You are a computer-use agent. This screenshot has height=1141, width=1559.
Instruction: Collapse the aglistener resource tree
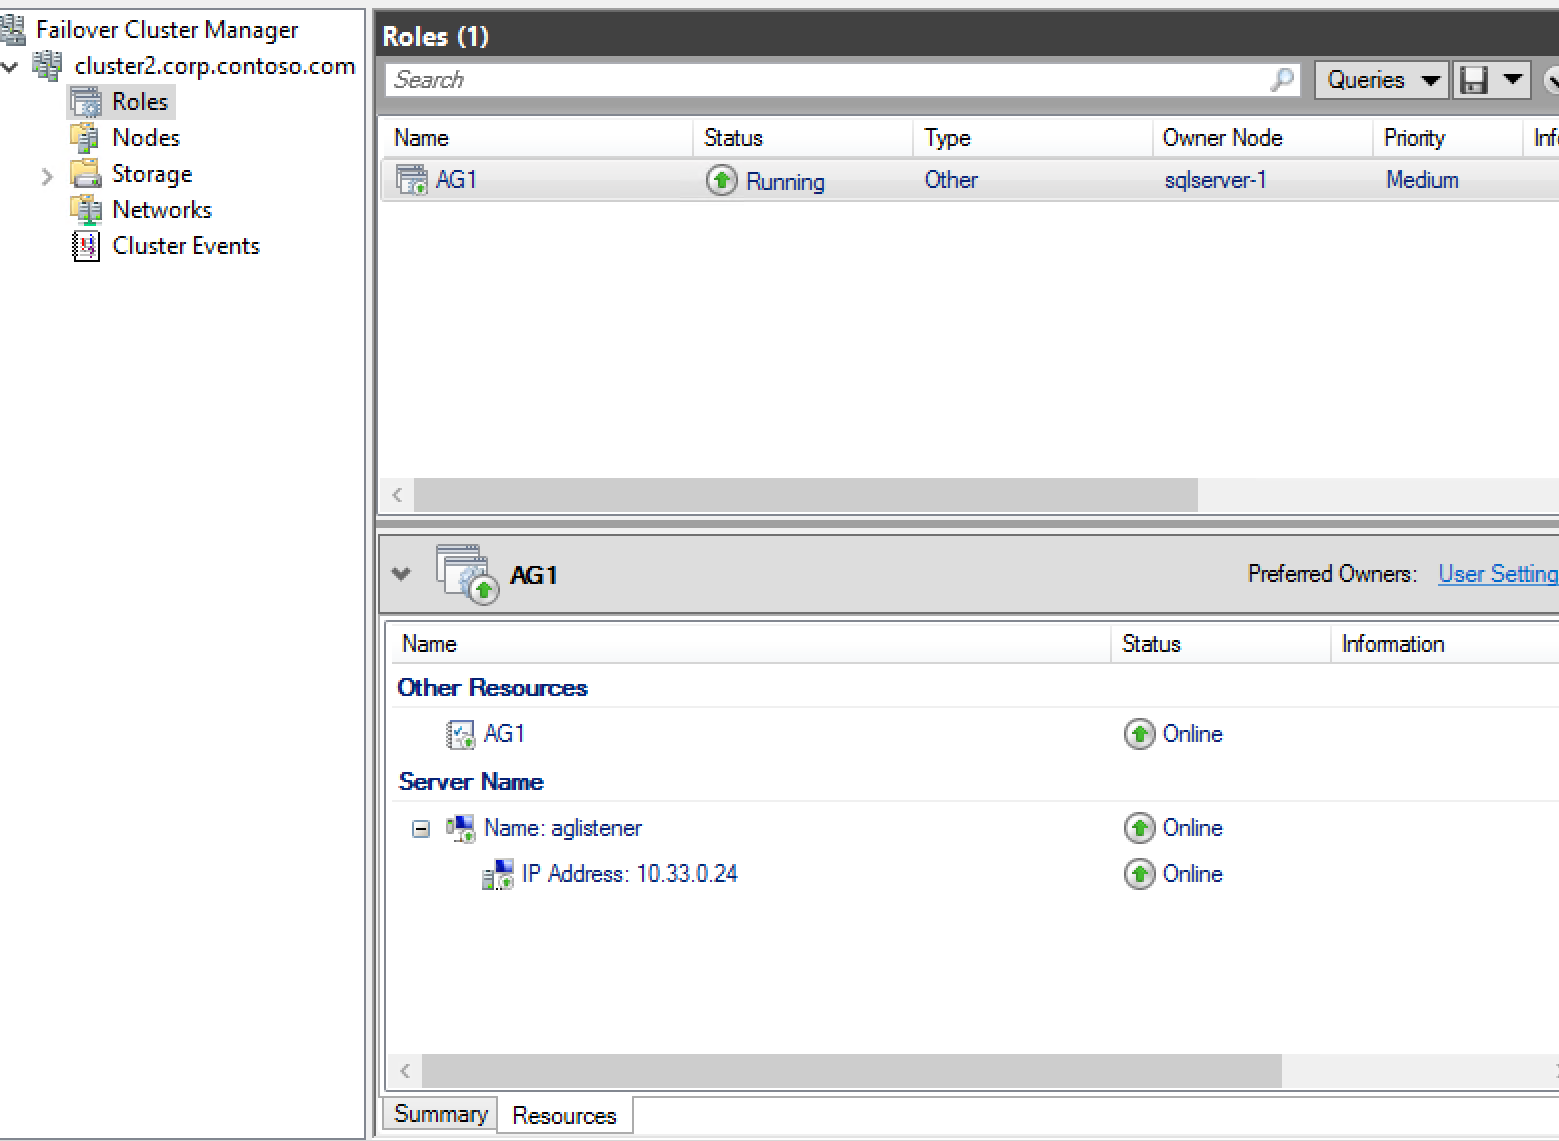tap(421, 829)
